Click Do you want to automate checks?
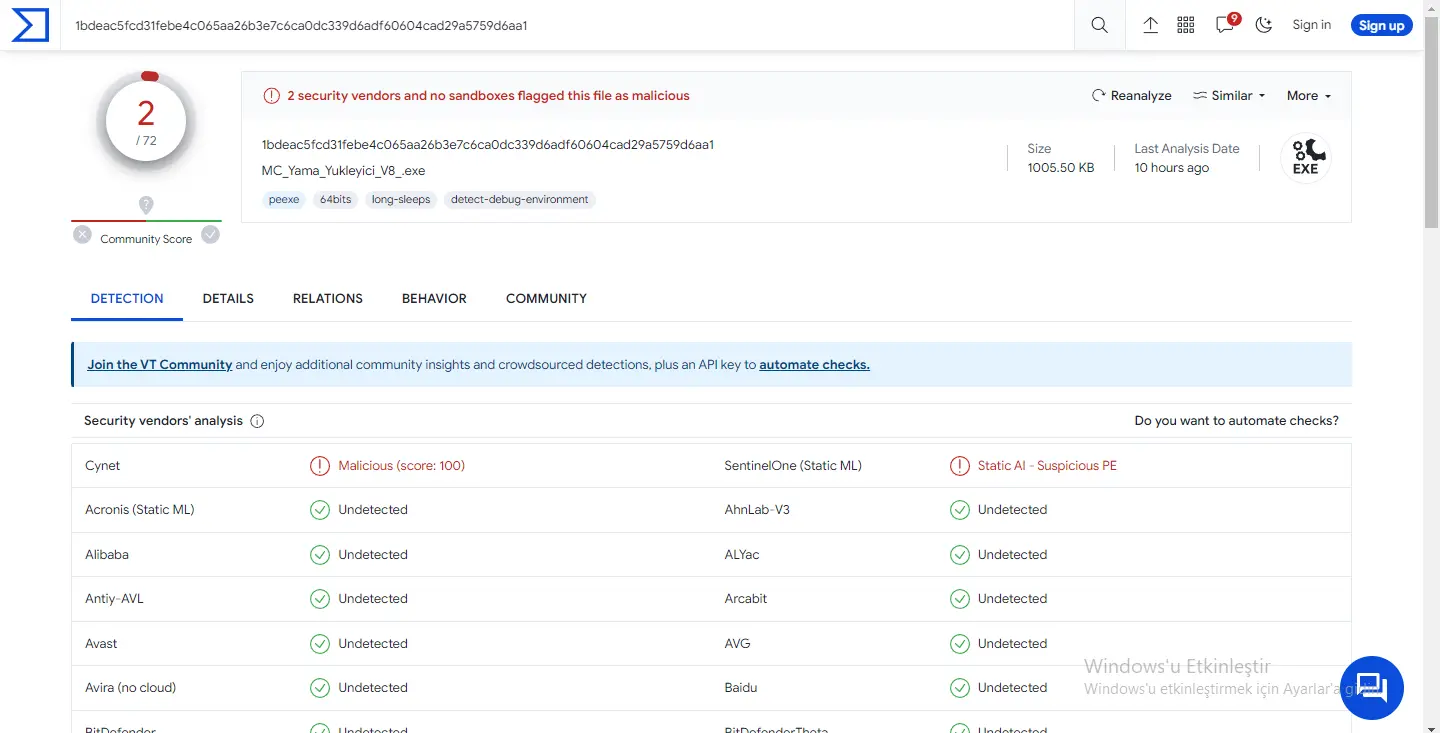1440x733 pixels. 1237,421
